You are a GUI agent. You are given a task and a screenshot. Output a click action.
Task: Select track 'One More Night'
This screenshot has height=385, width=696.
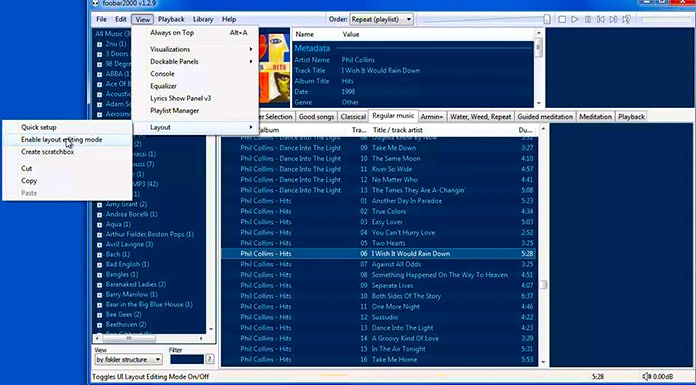pyautogui.click(x=378, y=307)
